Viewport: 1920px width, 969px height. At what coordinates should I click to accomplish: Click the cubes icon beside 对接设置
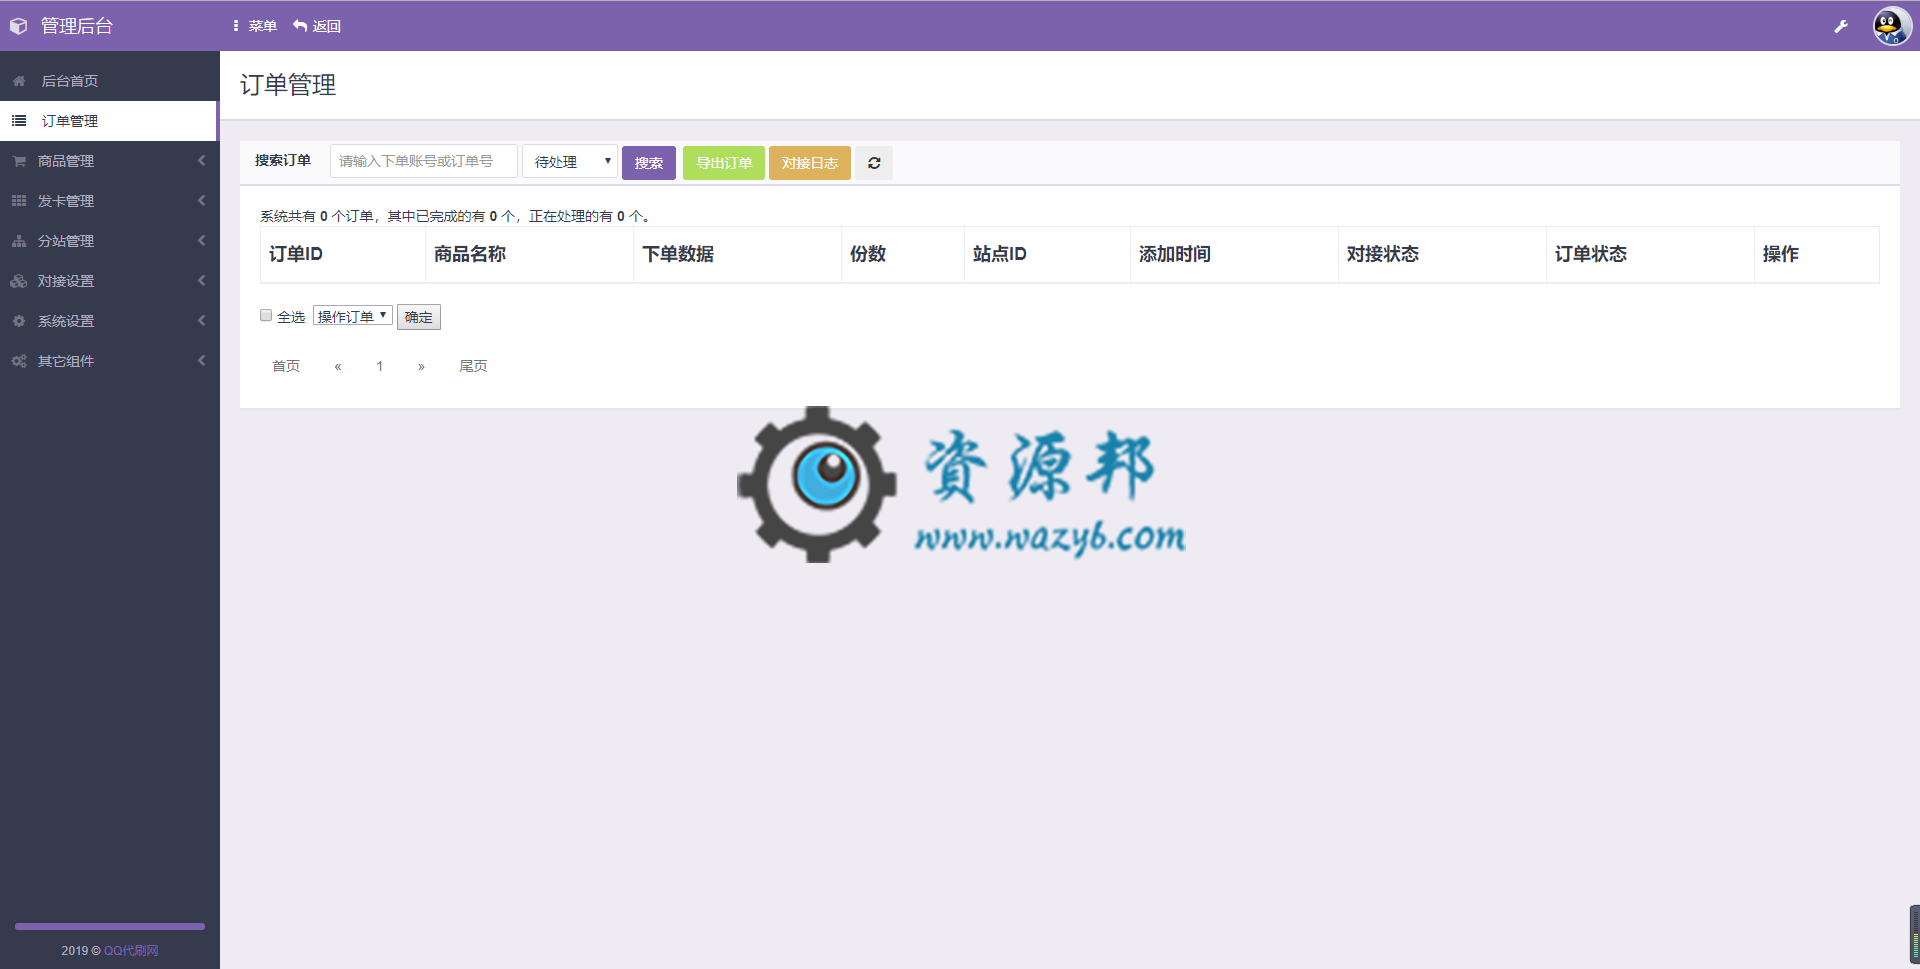point(19,281)
